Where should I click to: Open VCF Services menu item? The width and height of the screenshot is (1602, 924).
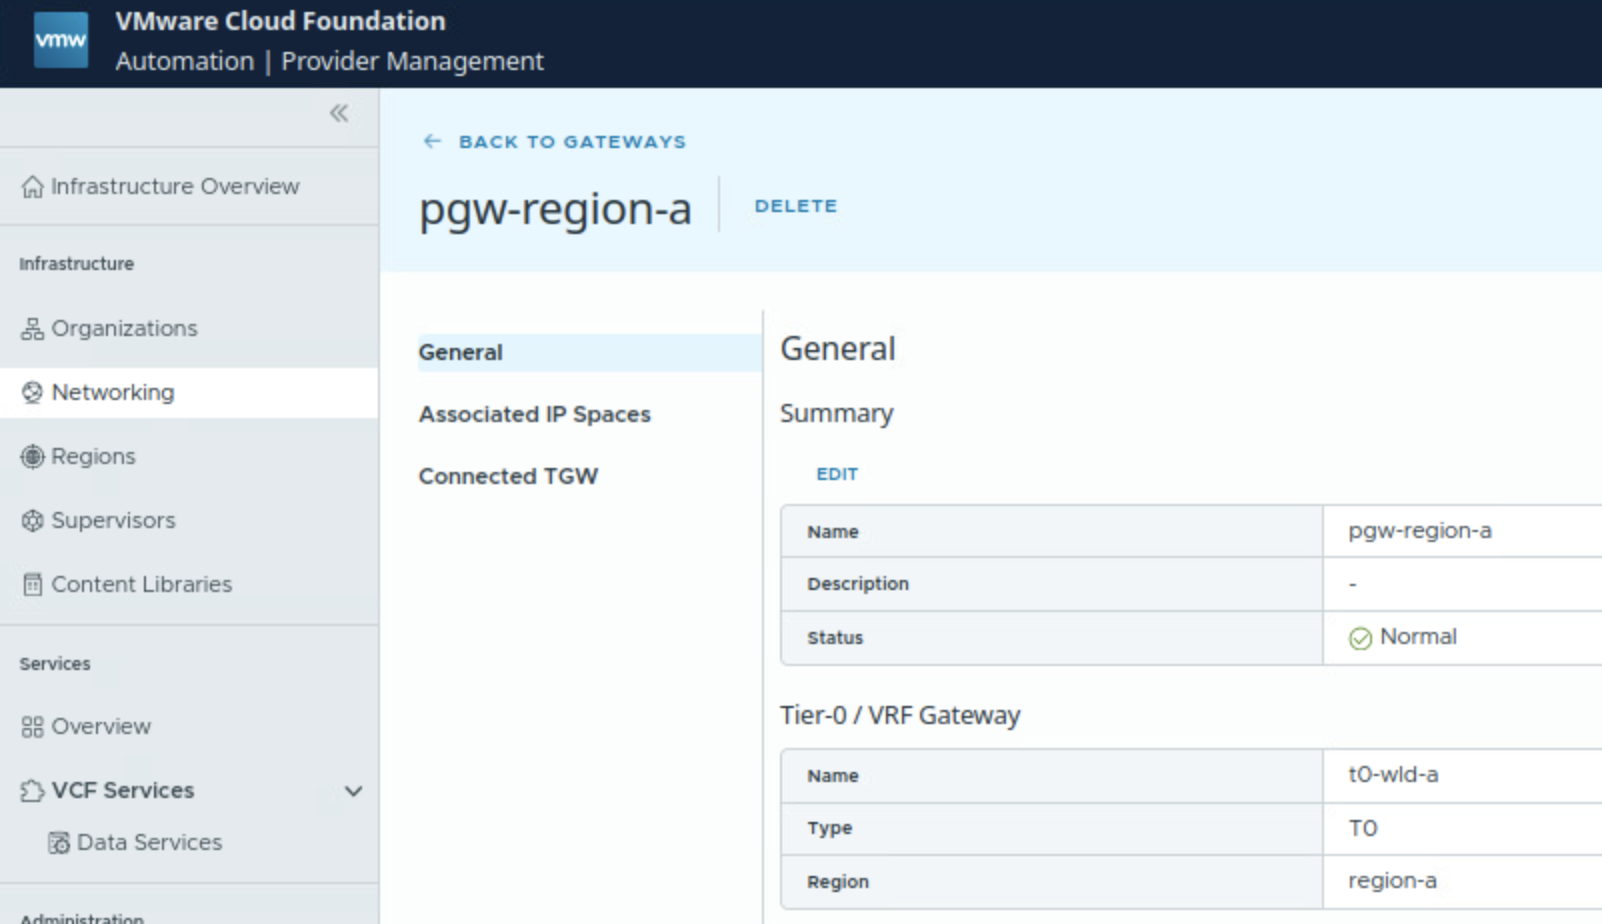(x=123, y=791)
